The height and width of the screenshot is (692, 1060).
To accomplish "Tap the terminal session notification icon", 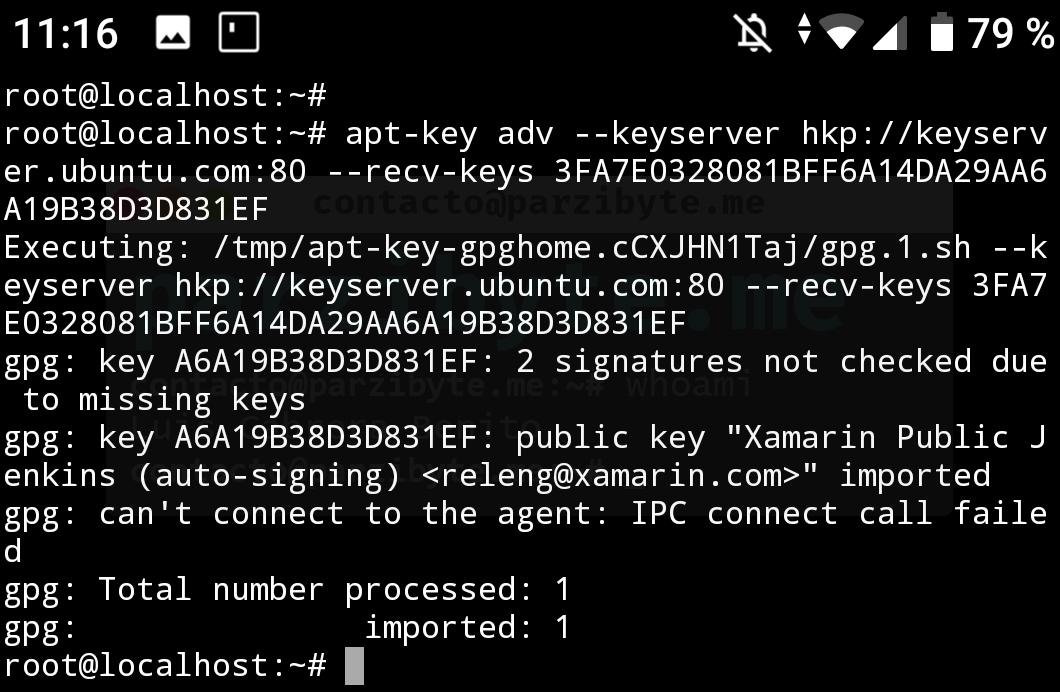I will (238, 33).
